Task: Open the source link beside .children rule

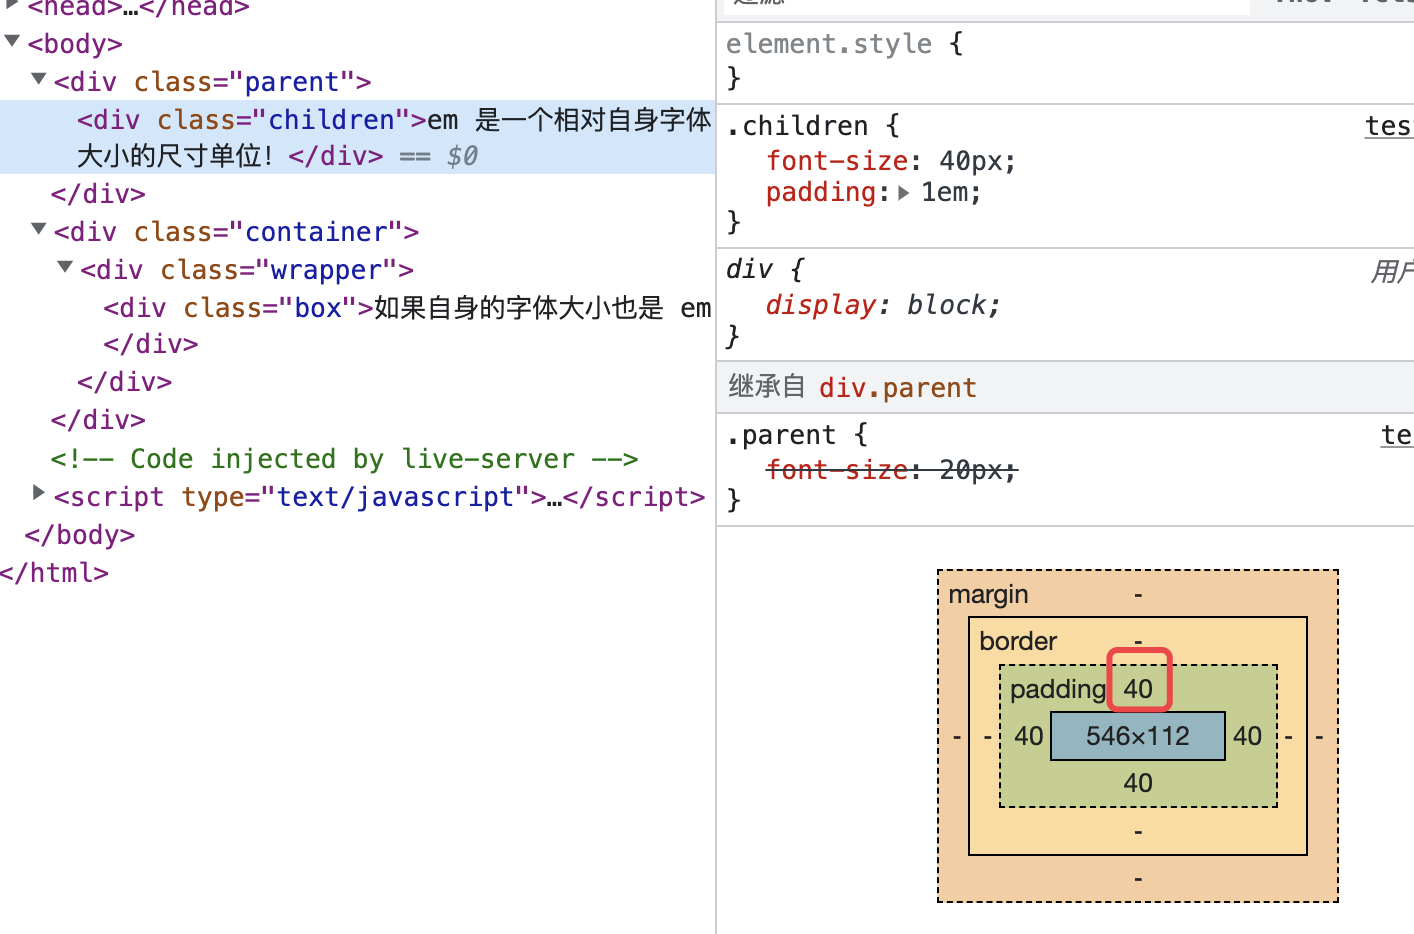Action: click(1388, 126)
